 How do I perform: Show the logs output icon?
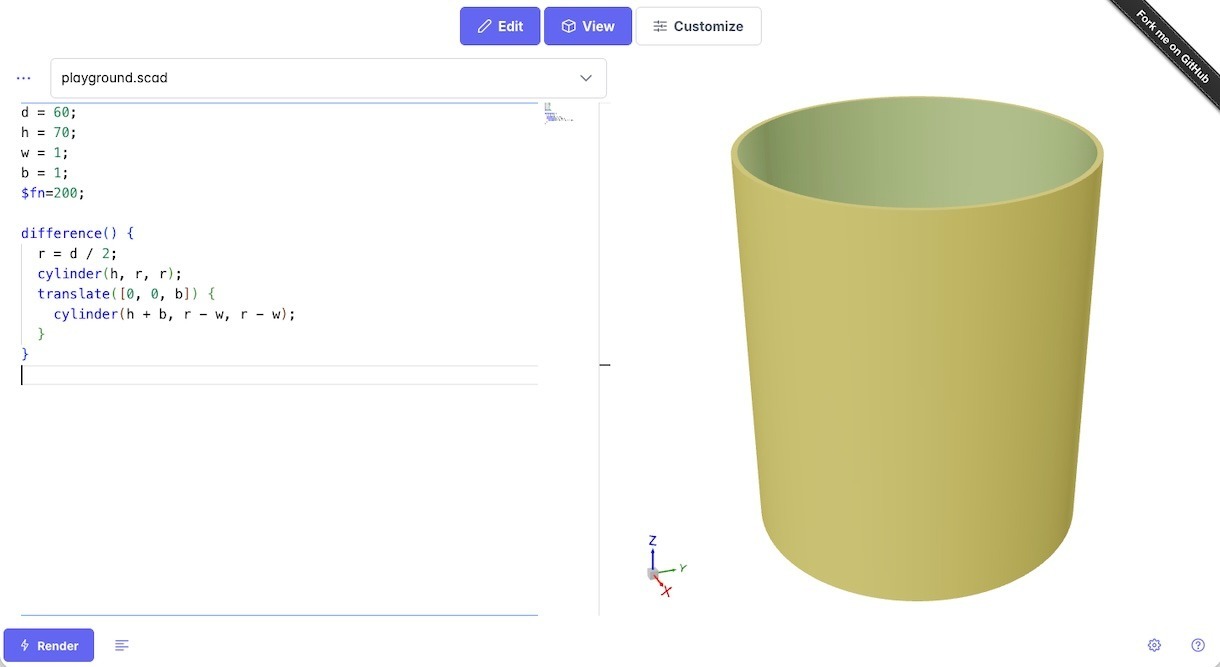122,645
